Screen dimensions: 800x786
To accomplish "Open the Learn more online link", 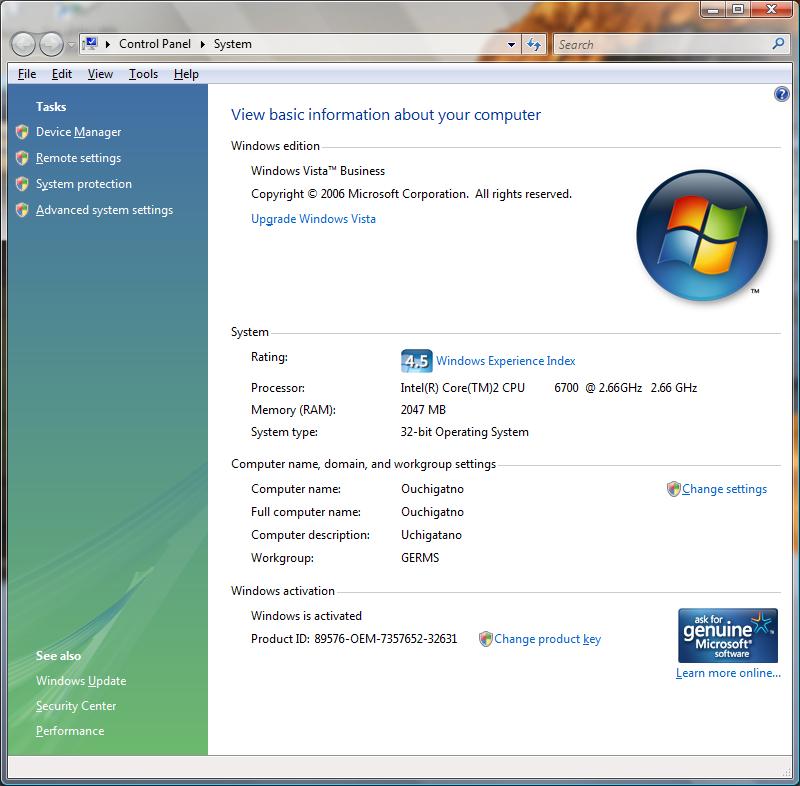I will coord(728,673).
